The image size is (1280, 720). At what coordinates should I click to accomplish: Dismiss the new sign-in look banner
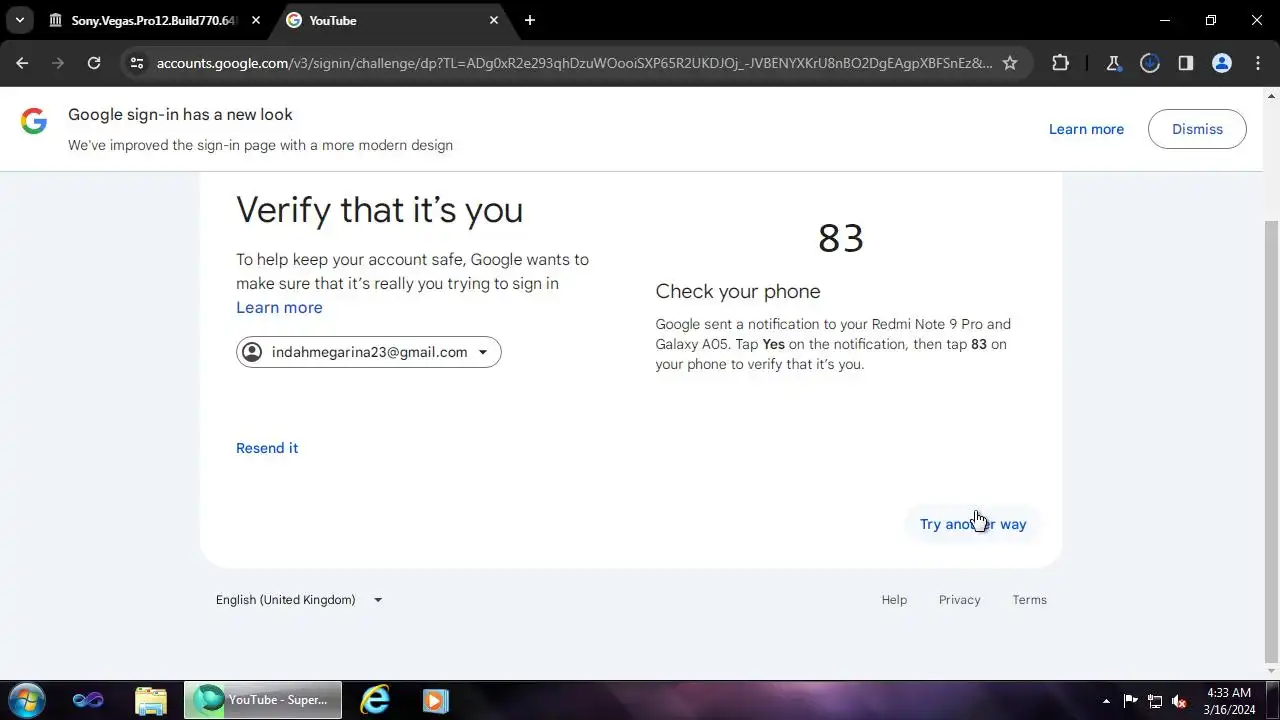[x=1197, y=129]
